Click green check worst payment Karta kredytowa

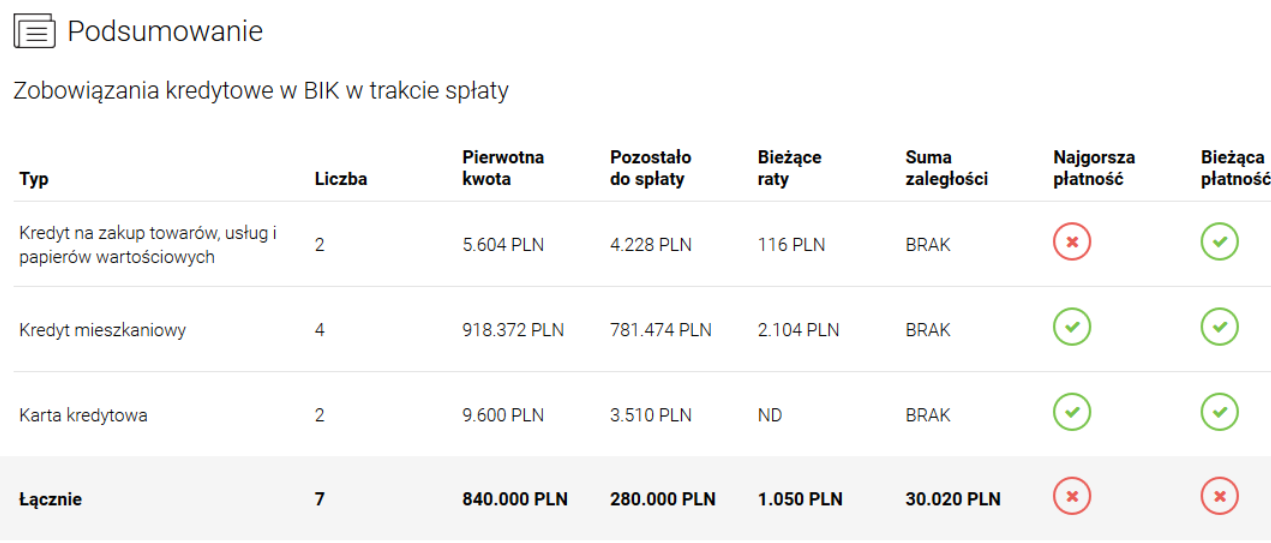pos(1072,412)
